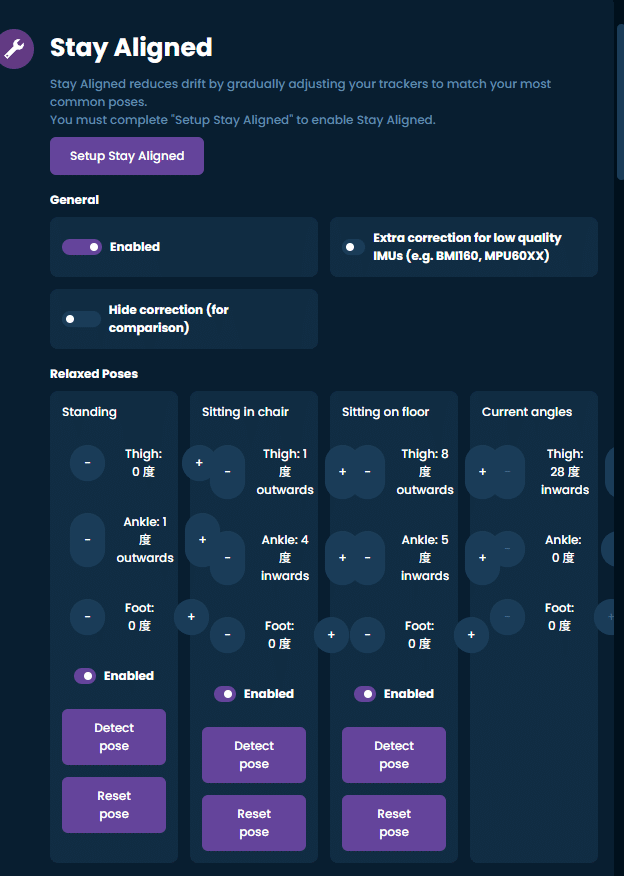Click the wrench settings icon
Image resolution: width=624 pixels, height=876 pixels.
(13, 48)
